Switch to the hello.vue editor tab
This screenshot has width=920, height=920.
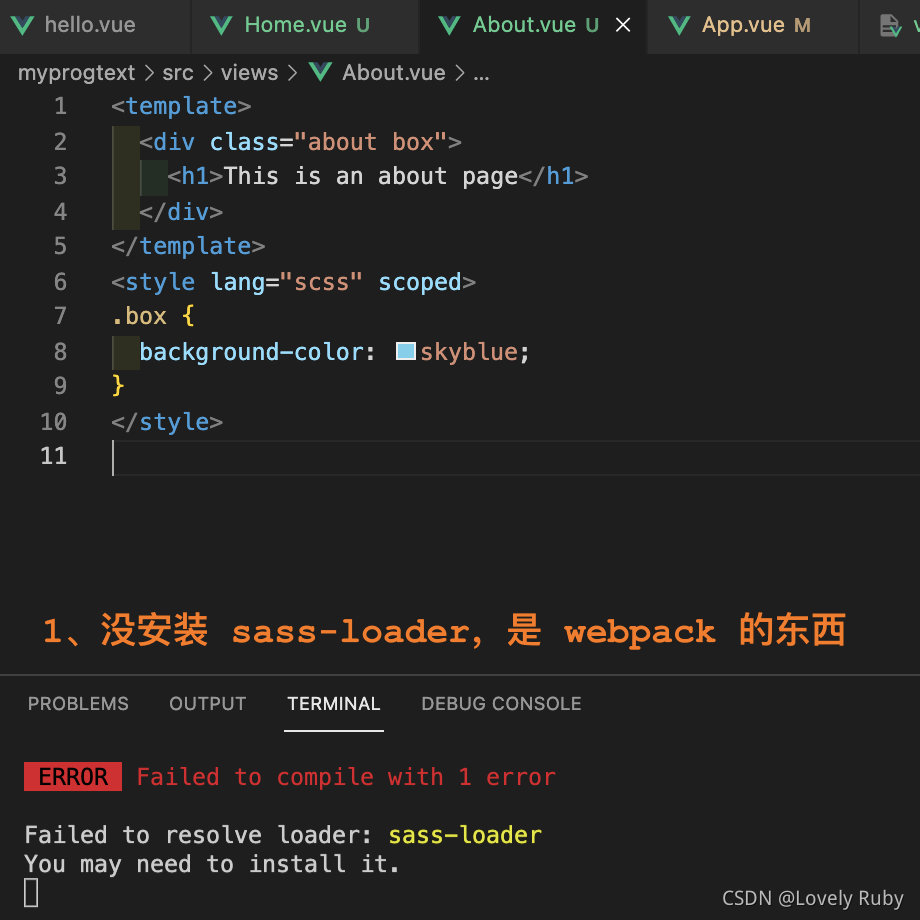[94, 26]
